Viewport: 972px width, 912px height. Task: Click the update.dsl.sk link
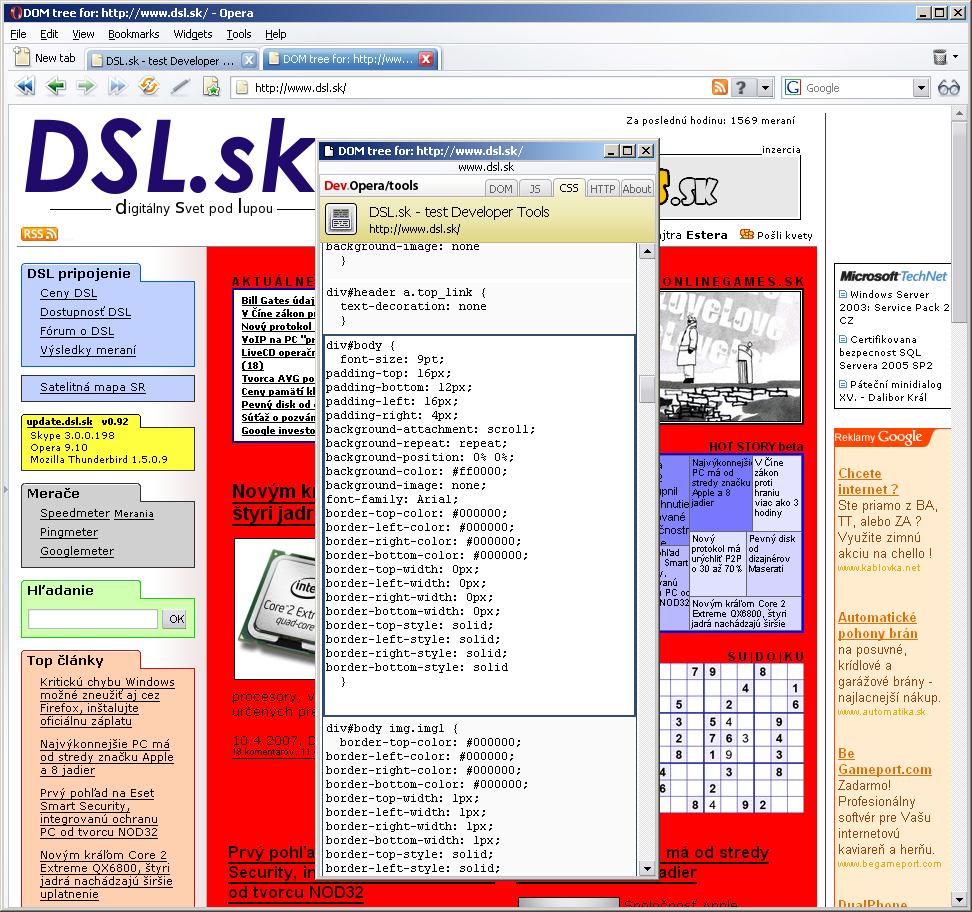point(60,422)
